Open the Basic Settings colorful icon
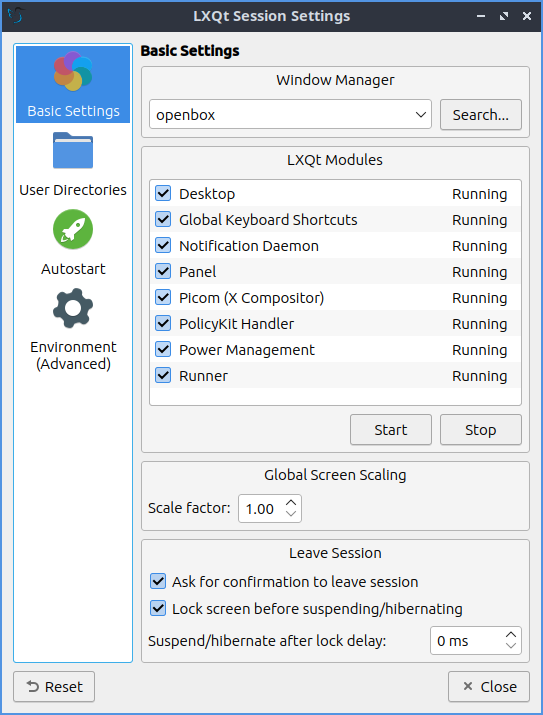This screenshot has height=715, width=543. click(x=73, y=71)
